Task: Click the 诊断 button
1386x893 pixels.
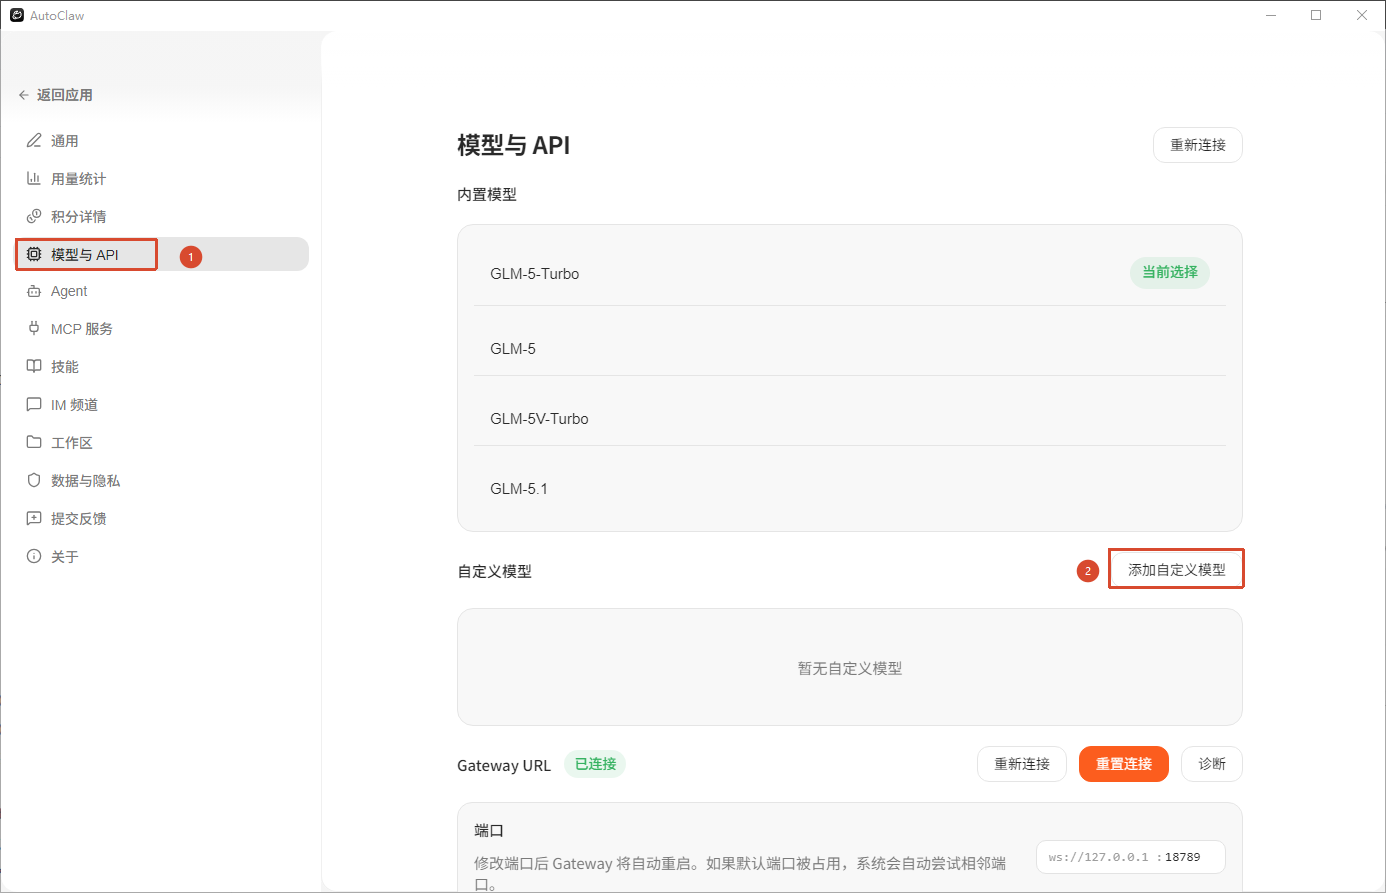Action: click(1212, 764)
